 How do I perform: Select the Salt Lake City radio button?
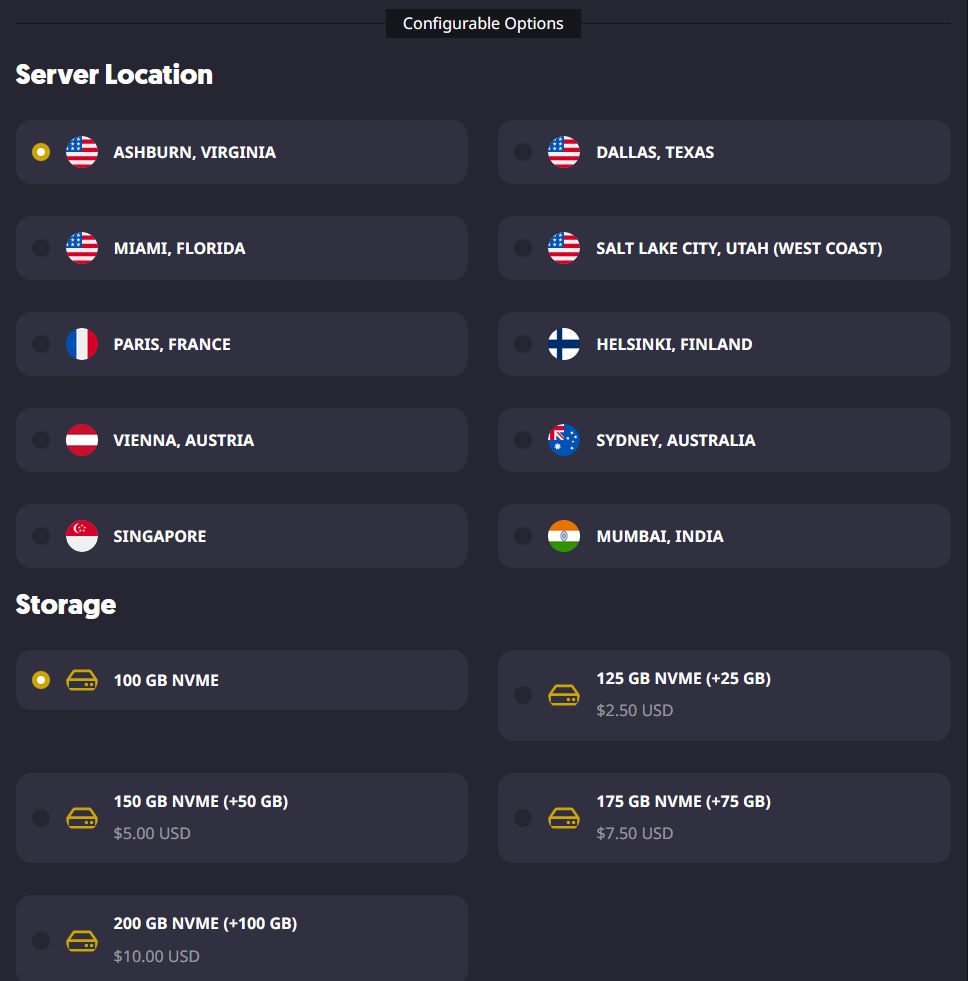[523, 248]
